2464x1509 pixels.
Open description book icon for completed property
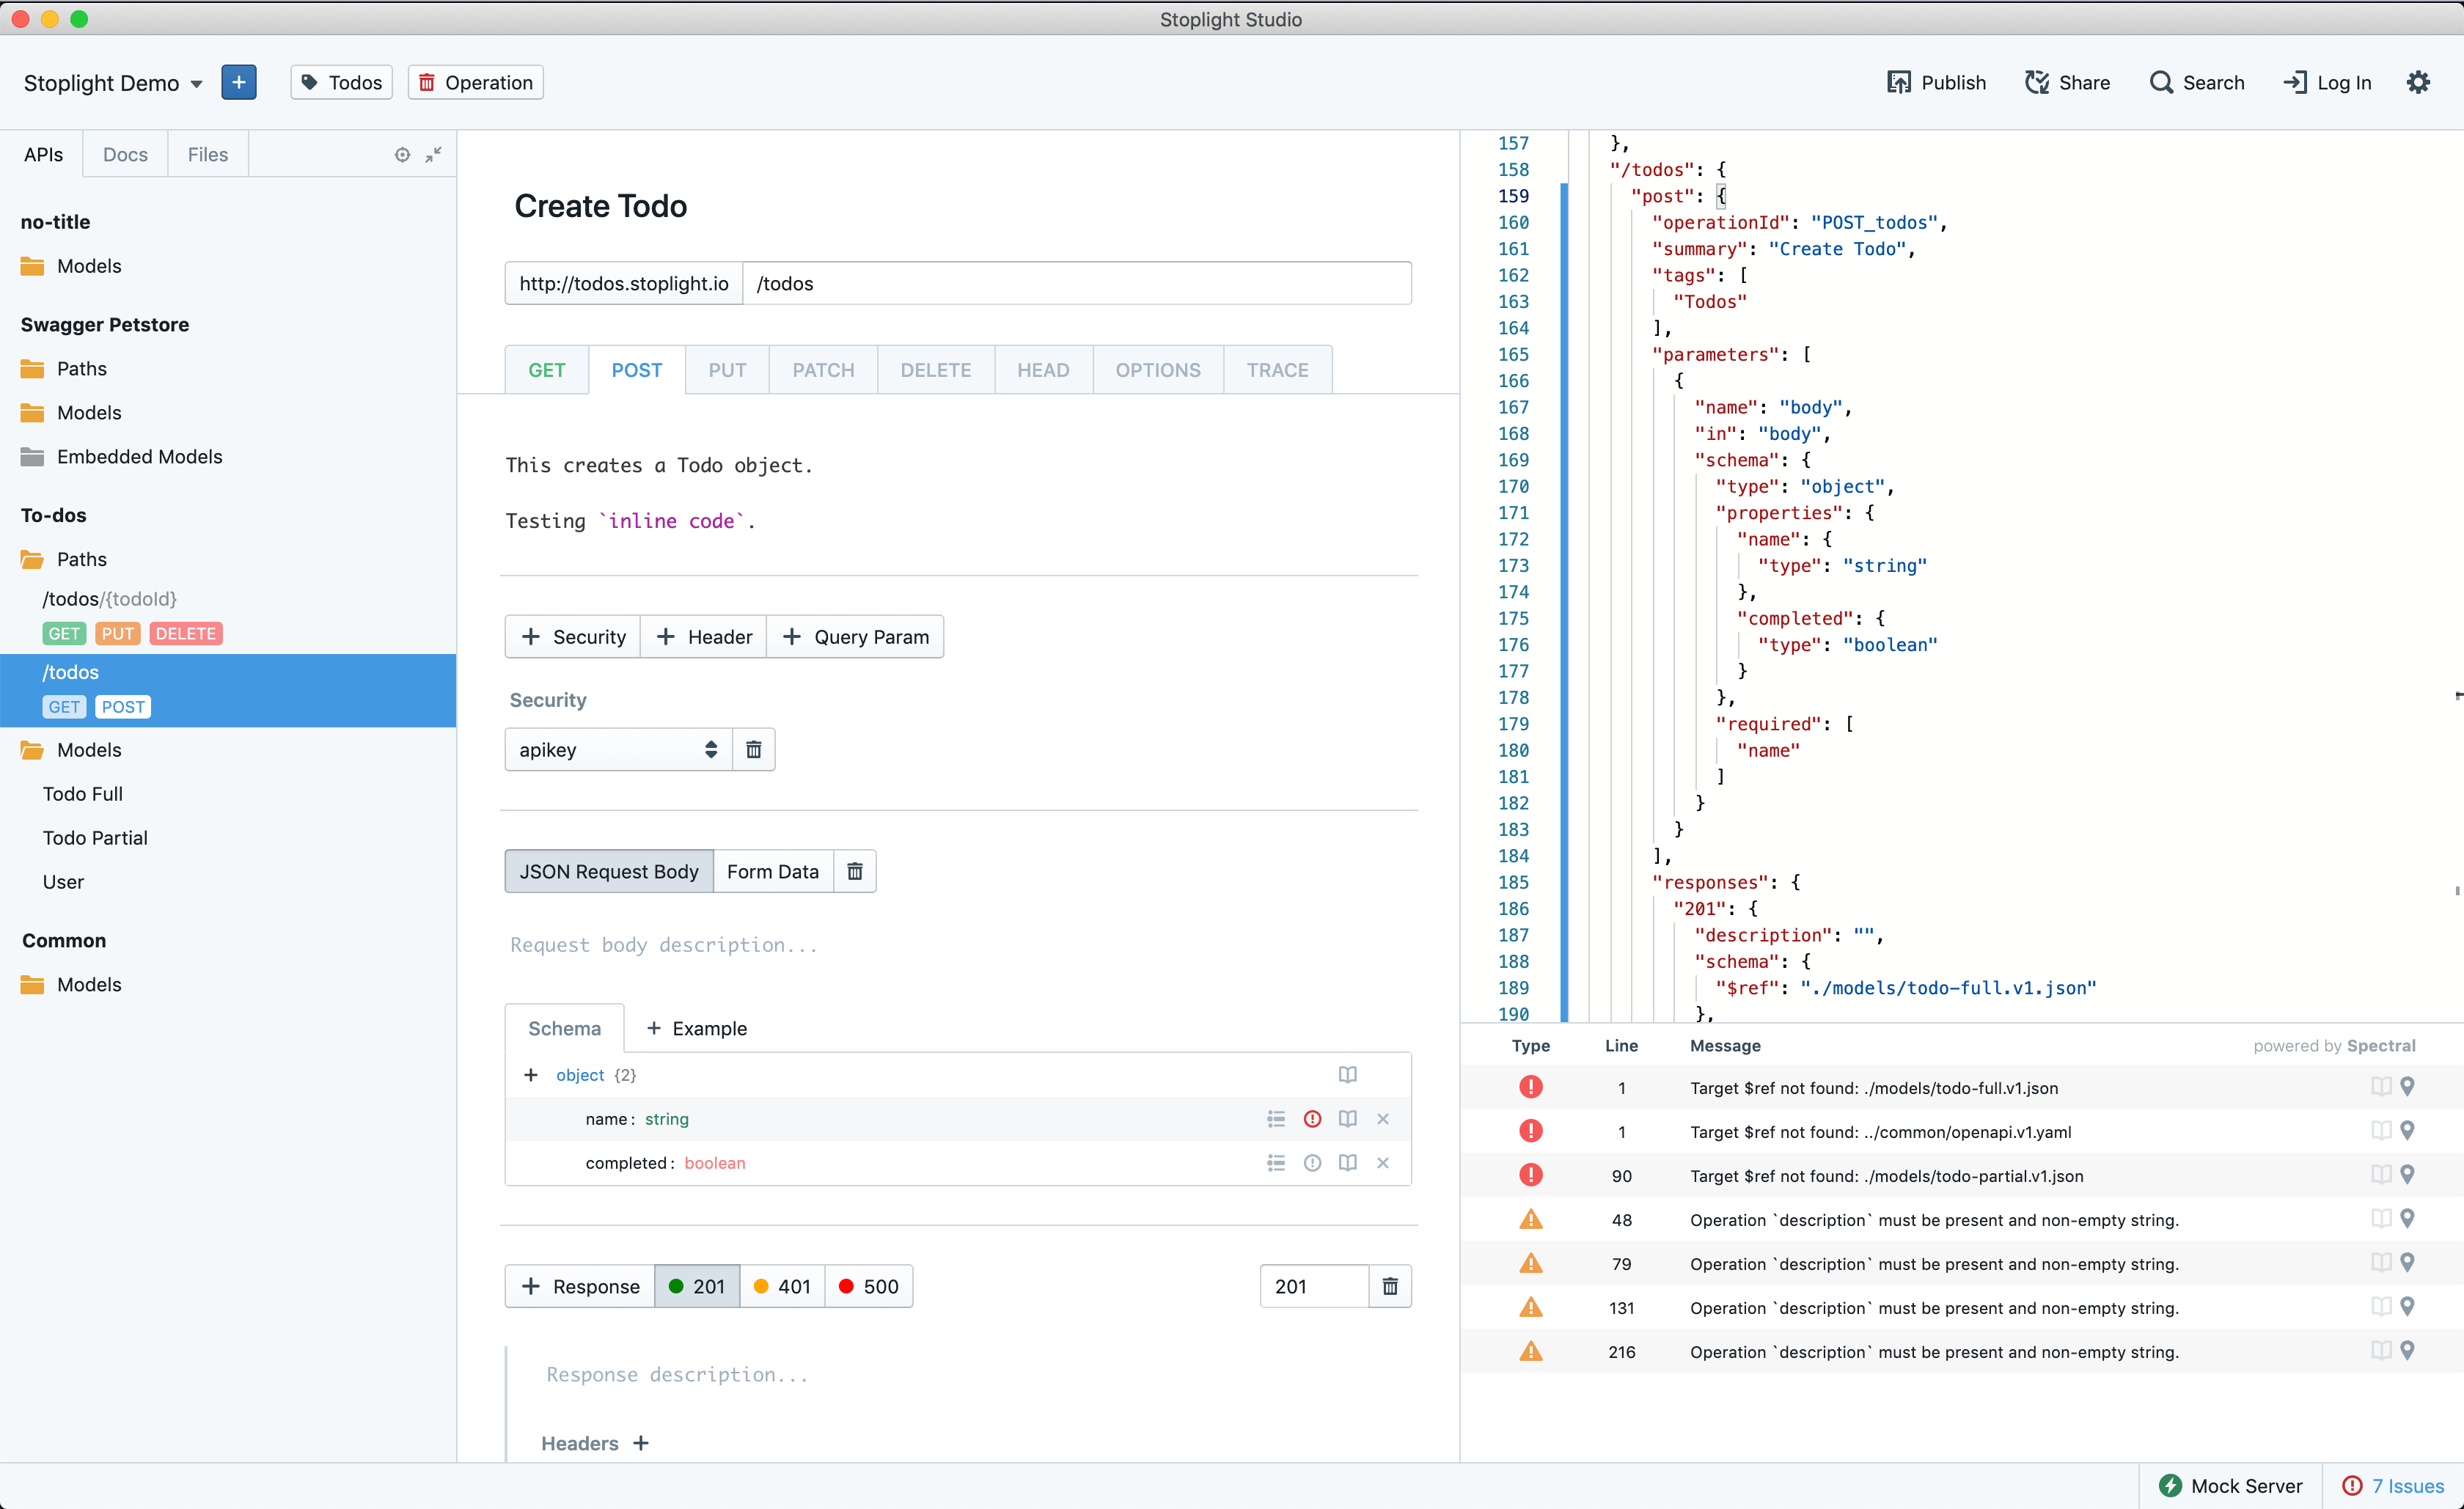(1348, 1163)
